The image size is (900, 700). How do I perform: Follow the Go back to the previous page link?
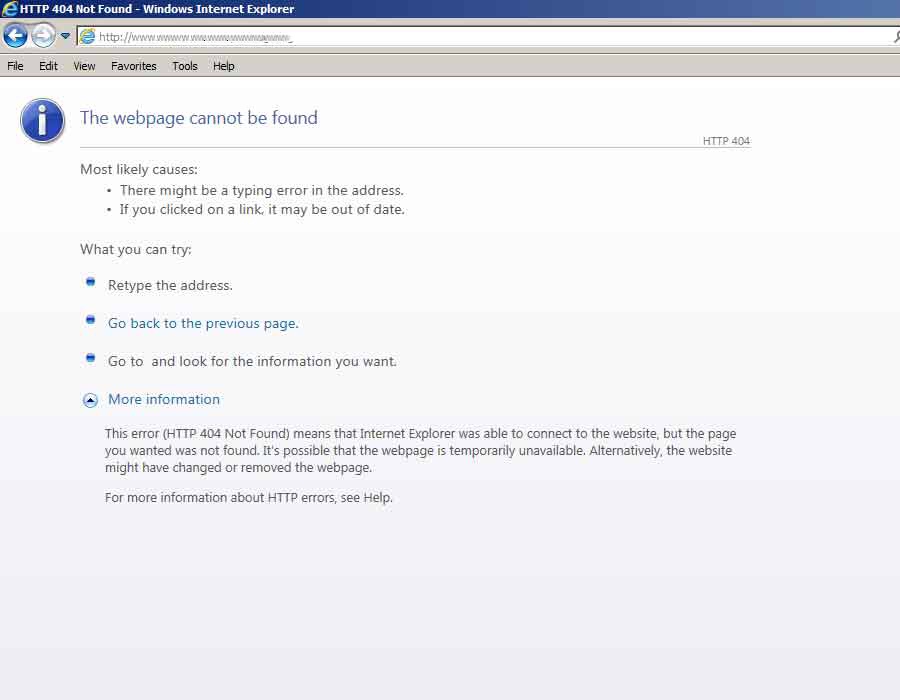pyautogui.click(x=203, y=323)
